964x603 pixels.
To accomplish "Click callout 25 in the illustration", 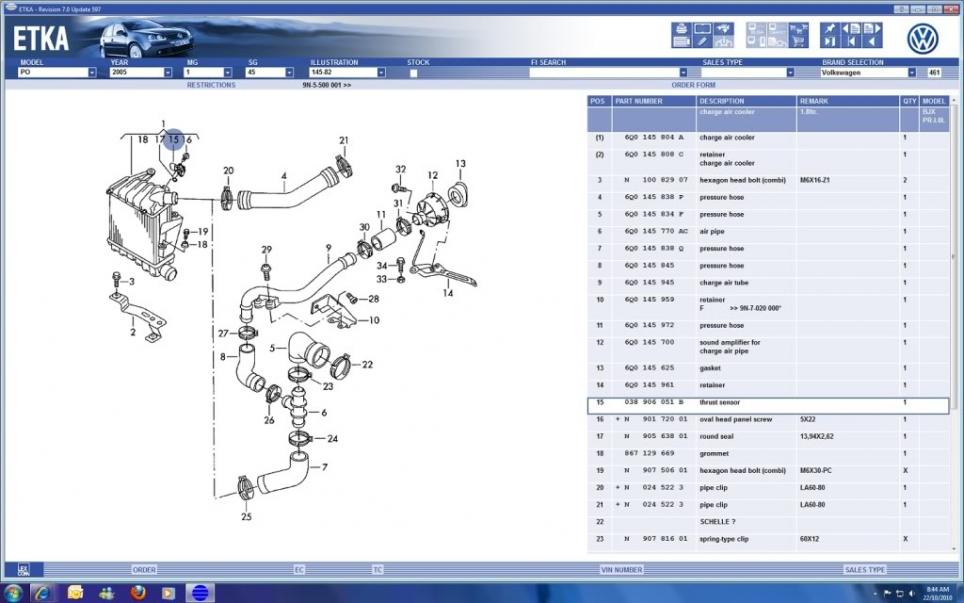I will click(246, 516).
